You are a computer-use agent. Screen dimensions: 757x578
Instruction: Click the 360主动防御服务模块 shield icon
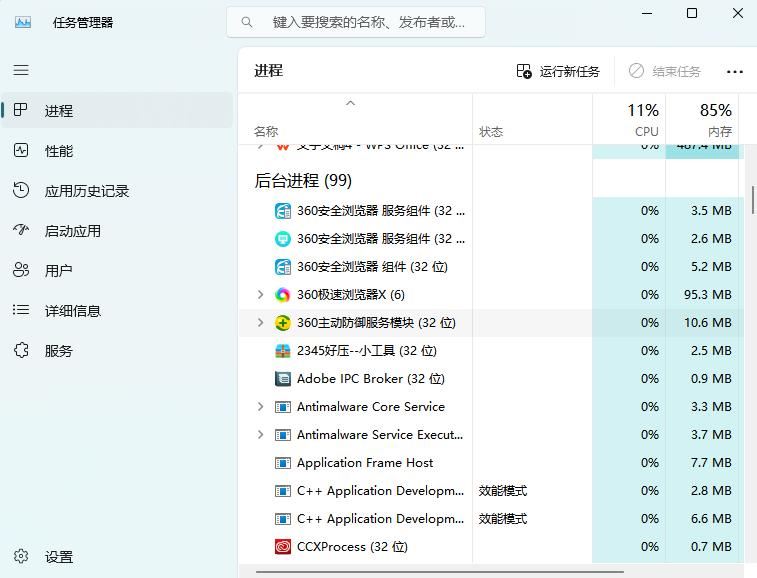[283, 323]
